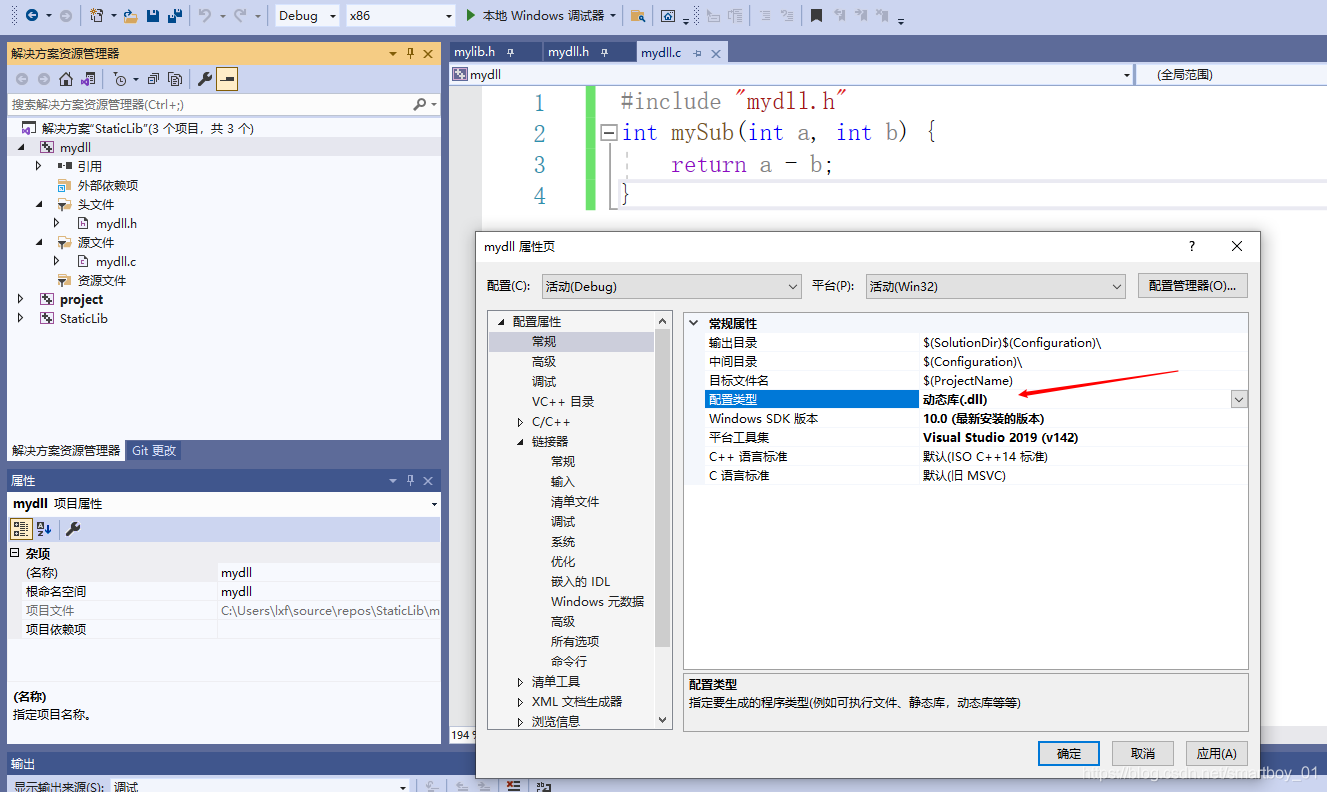
Task: Toggle the Preview Selected Items button
Action: [x=227, y=79]
